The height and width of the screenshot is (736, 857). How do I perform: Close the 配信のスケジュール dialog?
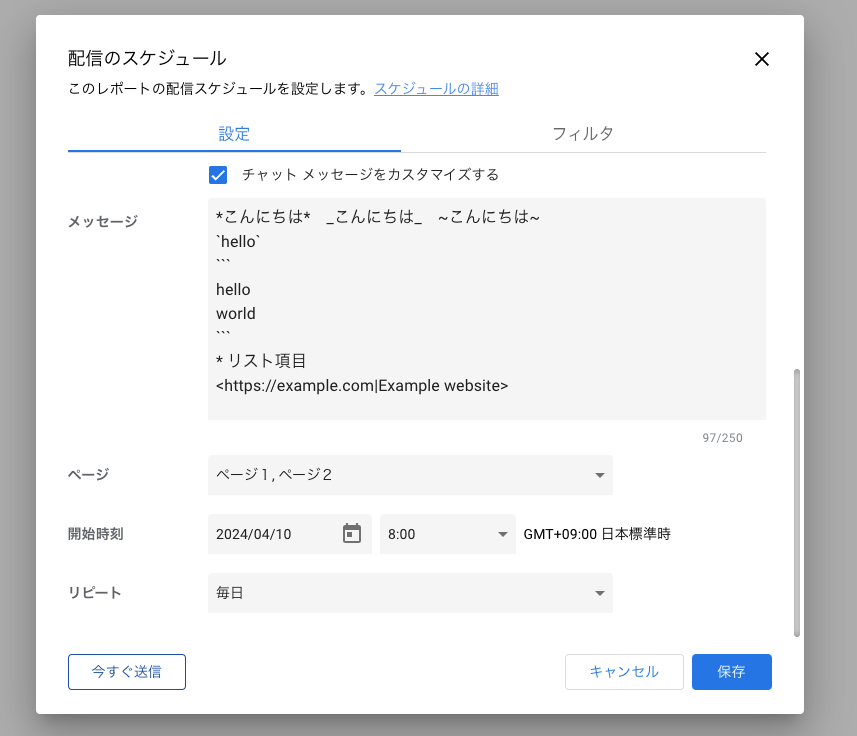tap(761, 59)
